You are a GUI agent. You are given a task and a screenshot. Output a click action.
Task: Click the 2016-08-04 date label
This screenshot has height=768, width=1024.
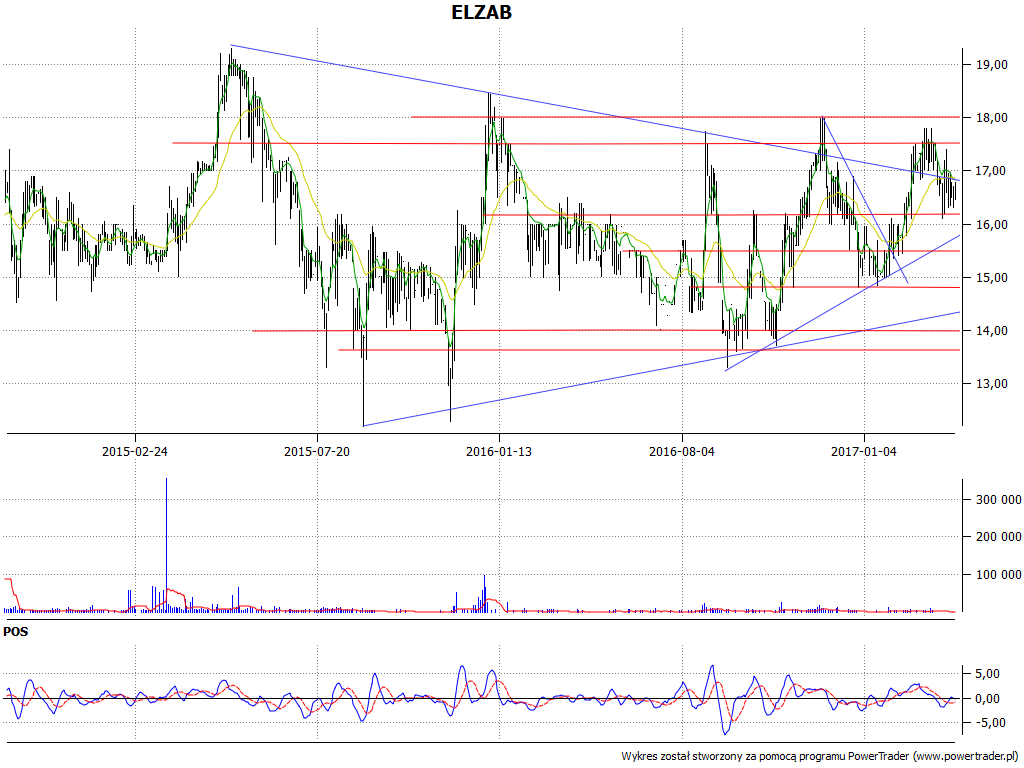pyautogui.click(x=682, y=451)
